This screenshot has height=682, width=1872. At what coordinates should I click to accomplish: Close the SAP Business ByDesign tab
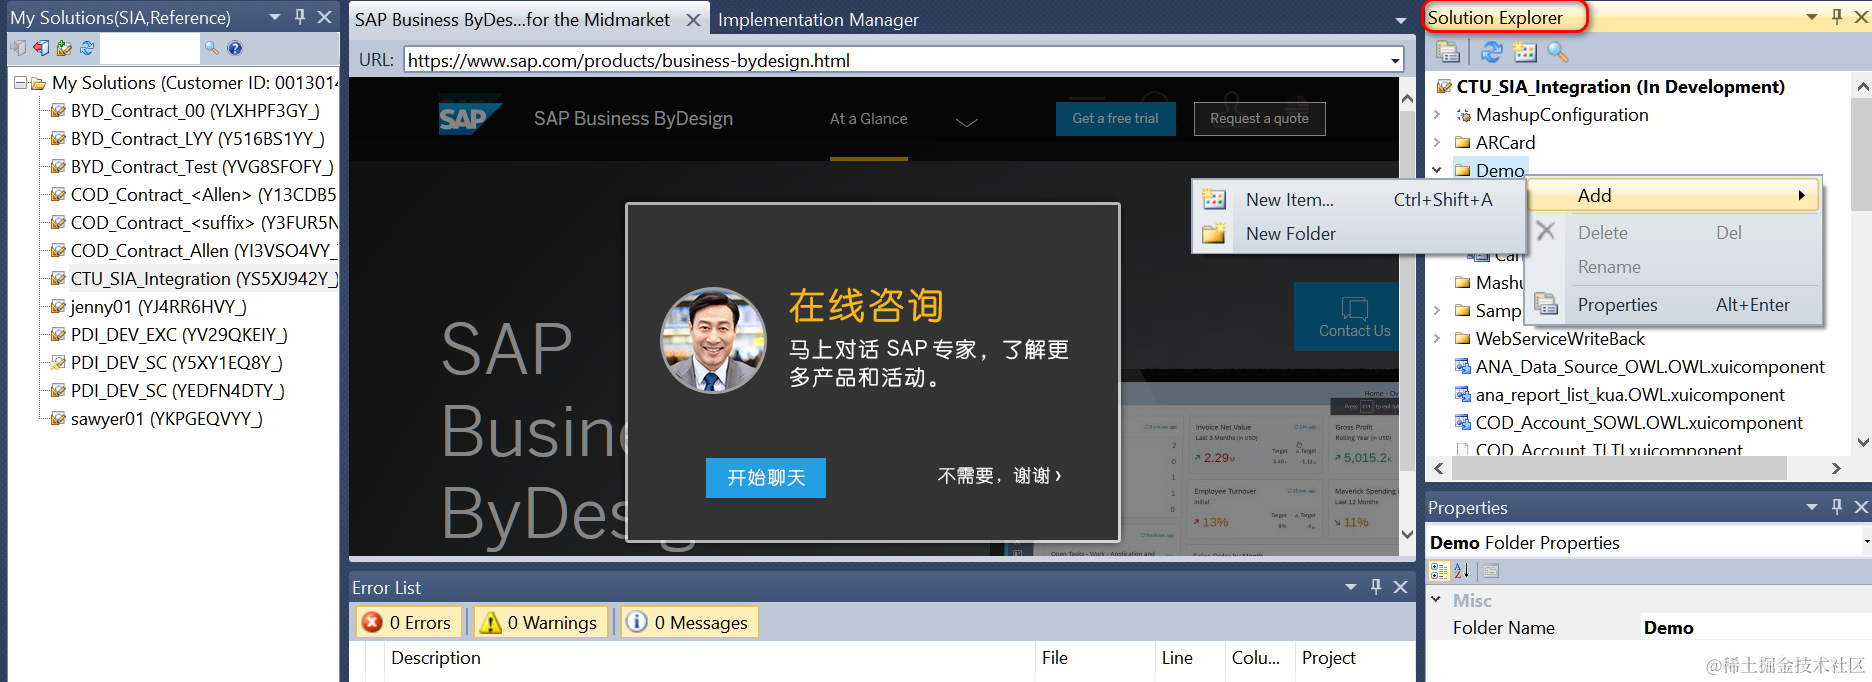pos(693,19)
